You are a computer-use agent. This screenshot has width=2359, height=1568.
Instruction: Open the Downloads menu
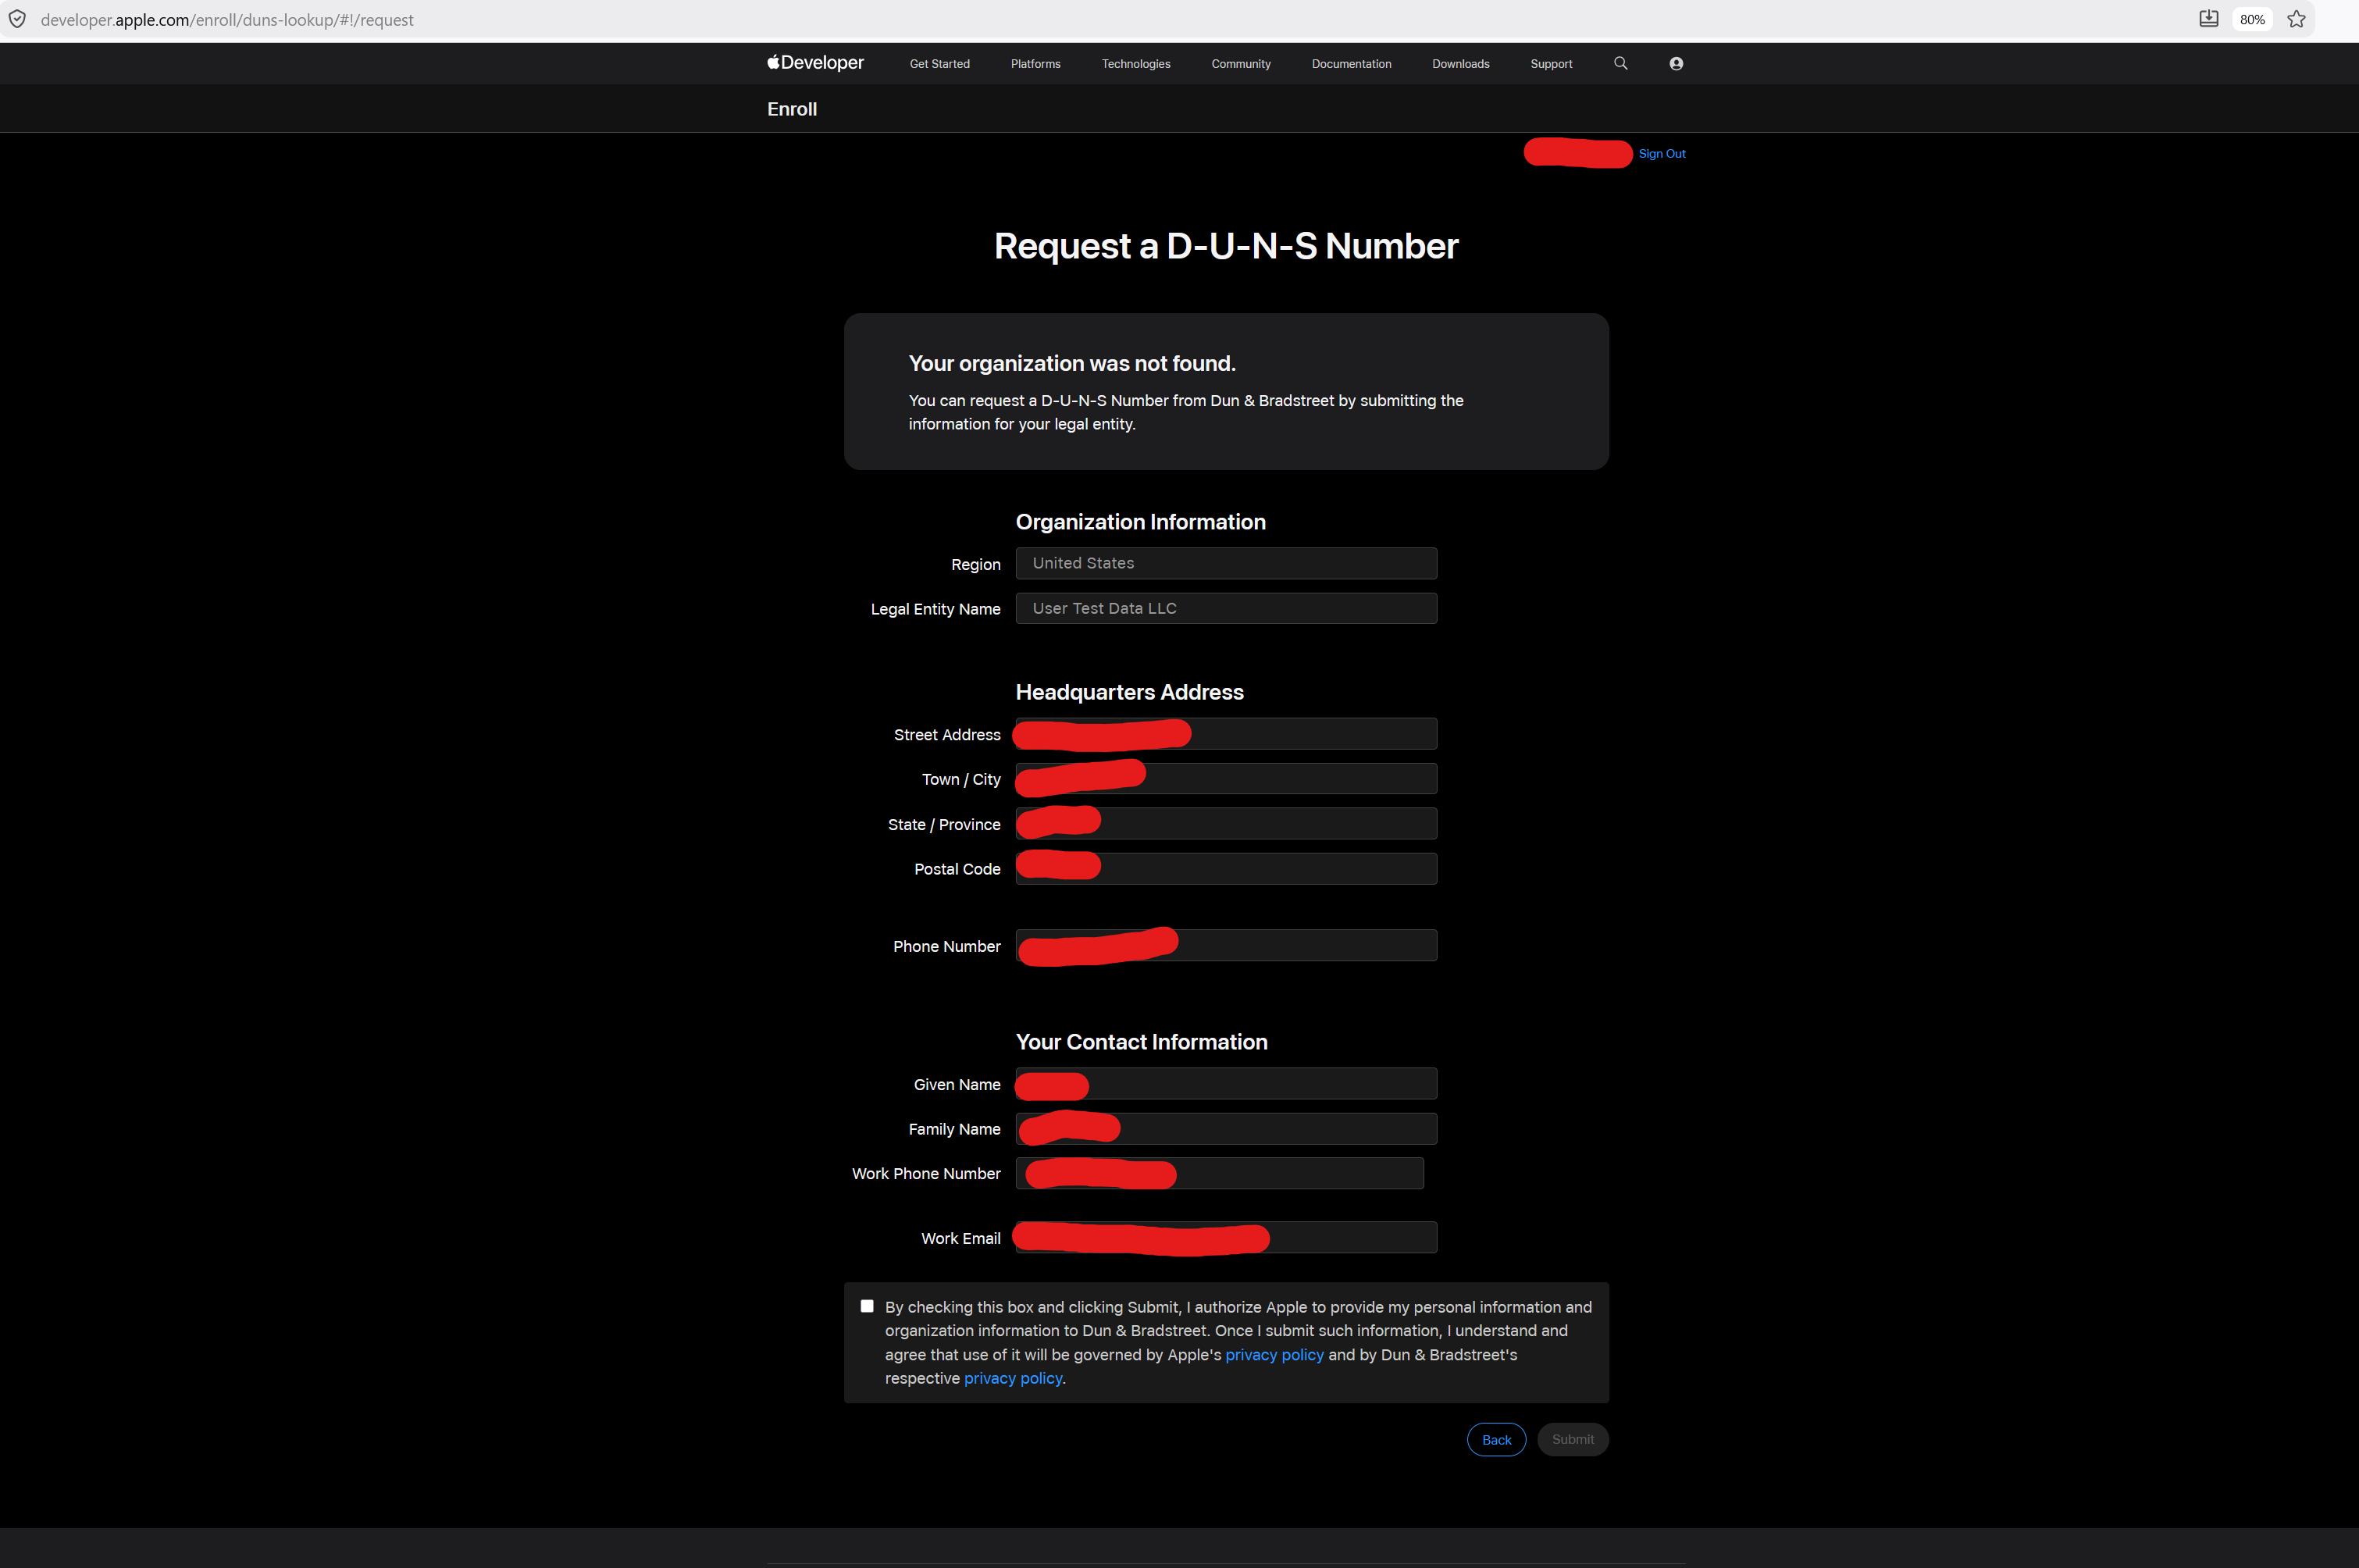click(x=1460, y=64)
